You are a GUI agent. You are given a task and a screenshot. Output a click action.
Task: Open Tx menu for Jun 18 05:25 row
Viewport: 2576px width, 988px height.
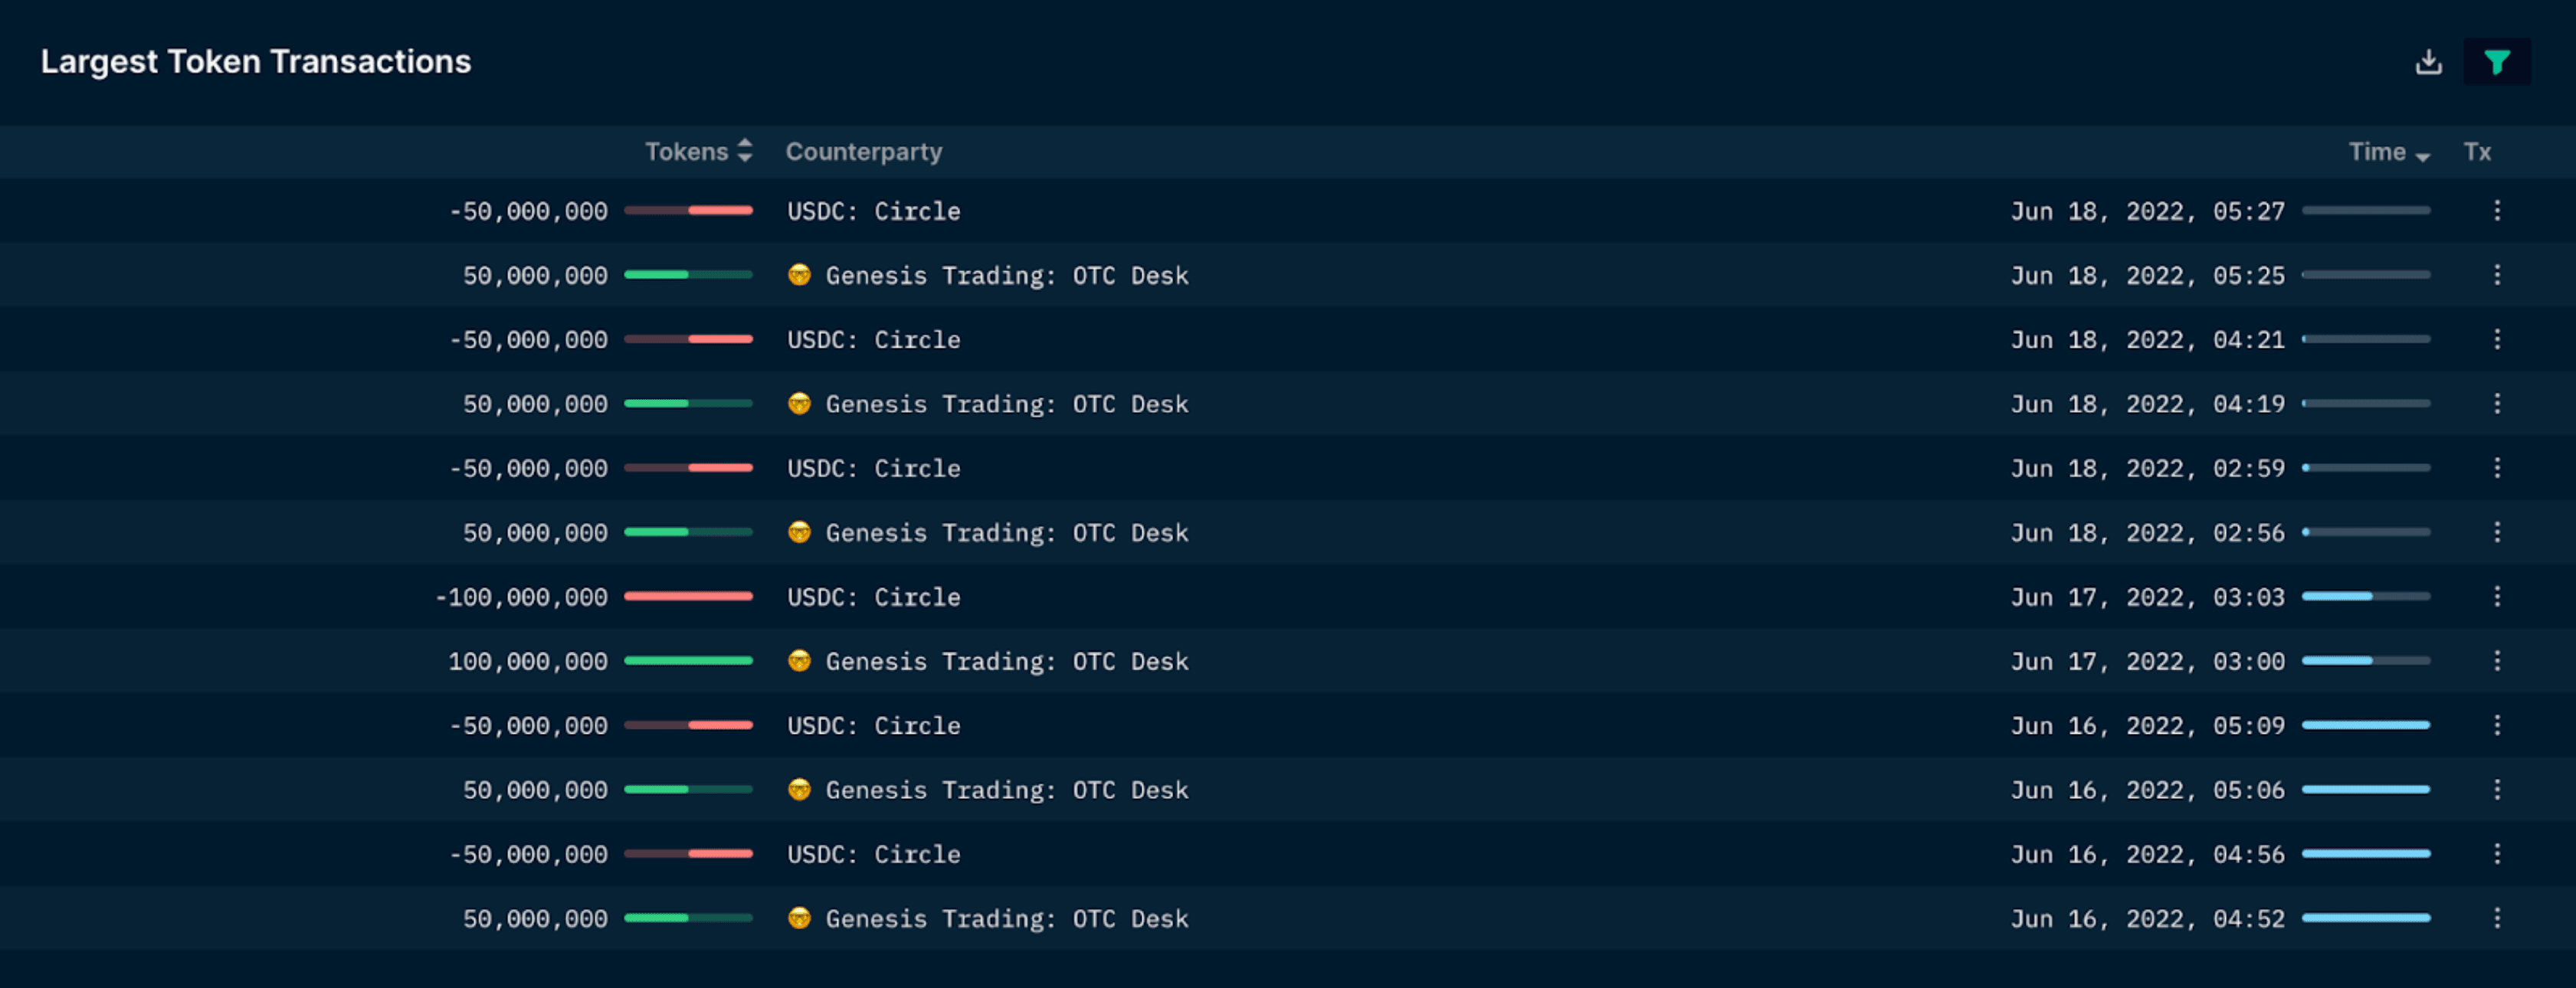(x=2497, y=274)
